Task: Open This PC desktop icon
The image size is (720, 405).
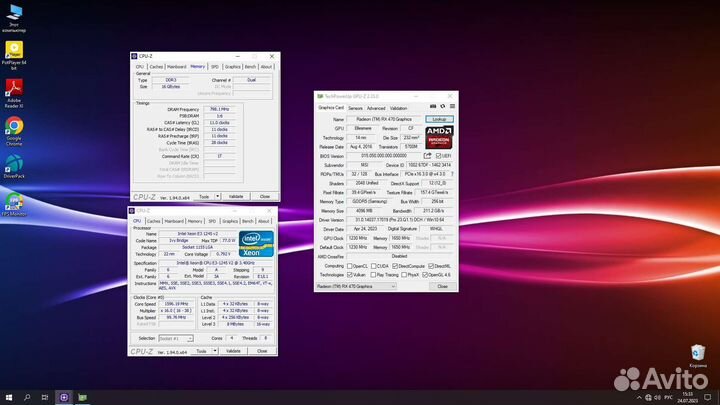Action: [x=14, y=18]
